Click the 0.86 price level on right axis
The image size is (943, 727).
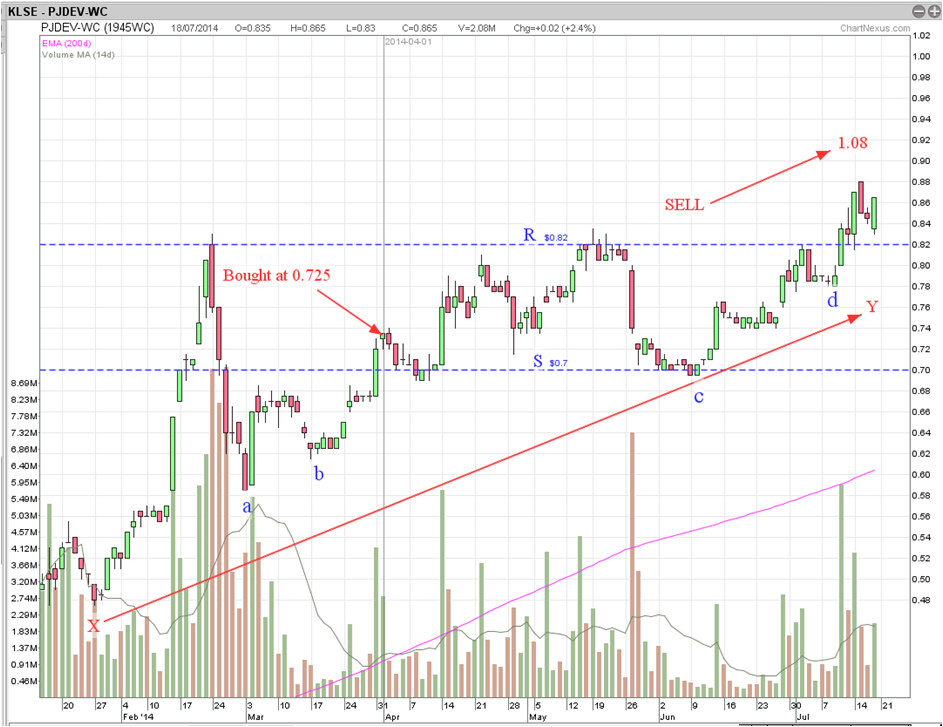919,202
